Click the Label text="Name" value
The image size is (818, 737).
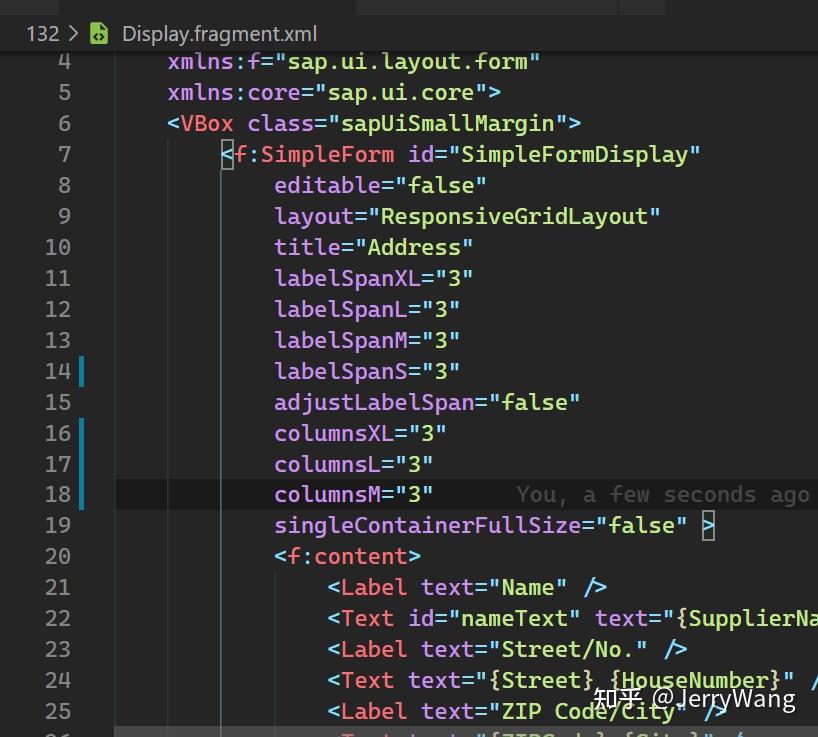click(x=527, y=587)
